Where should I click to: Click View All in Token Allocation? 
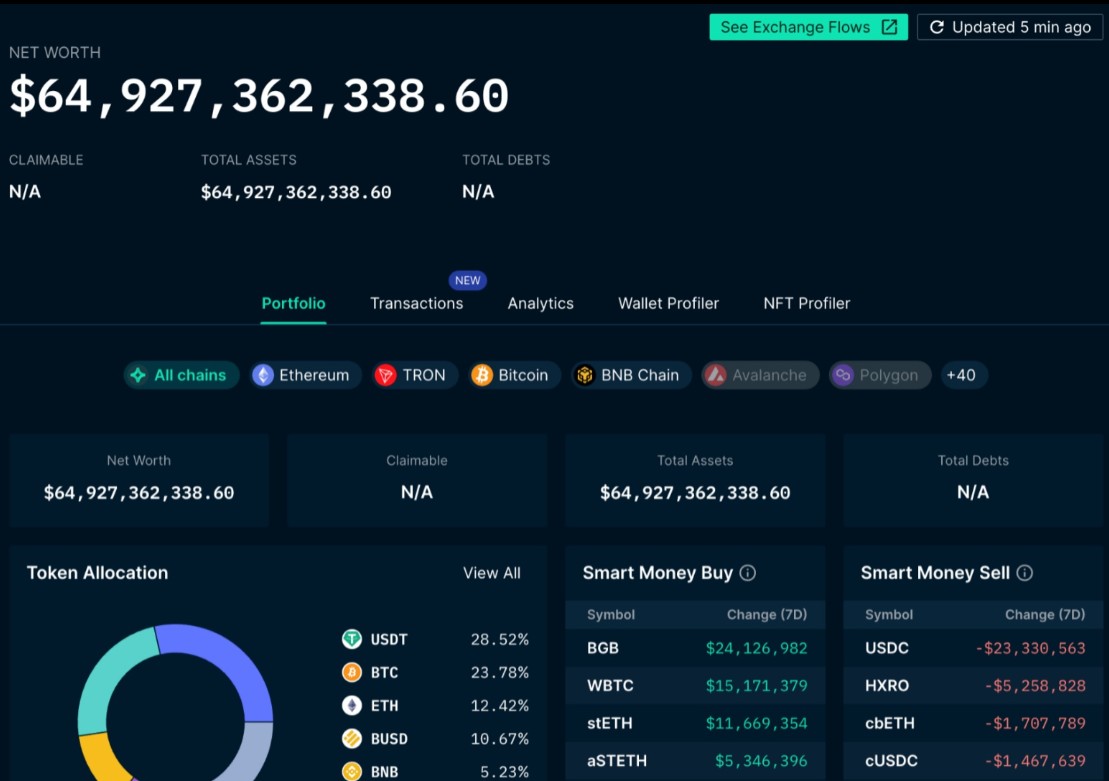point(492,573)
